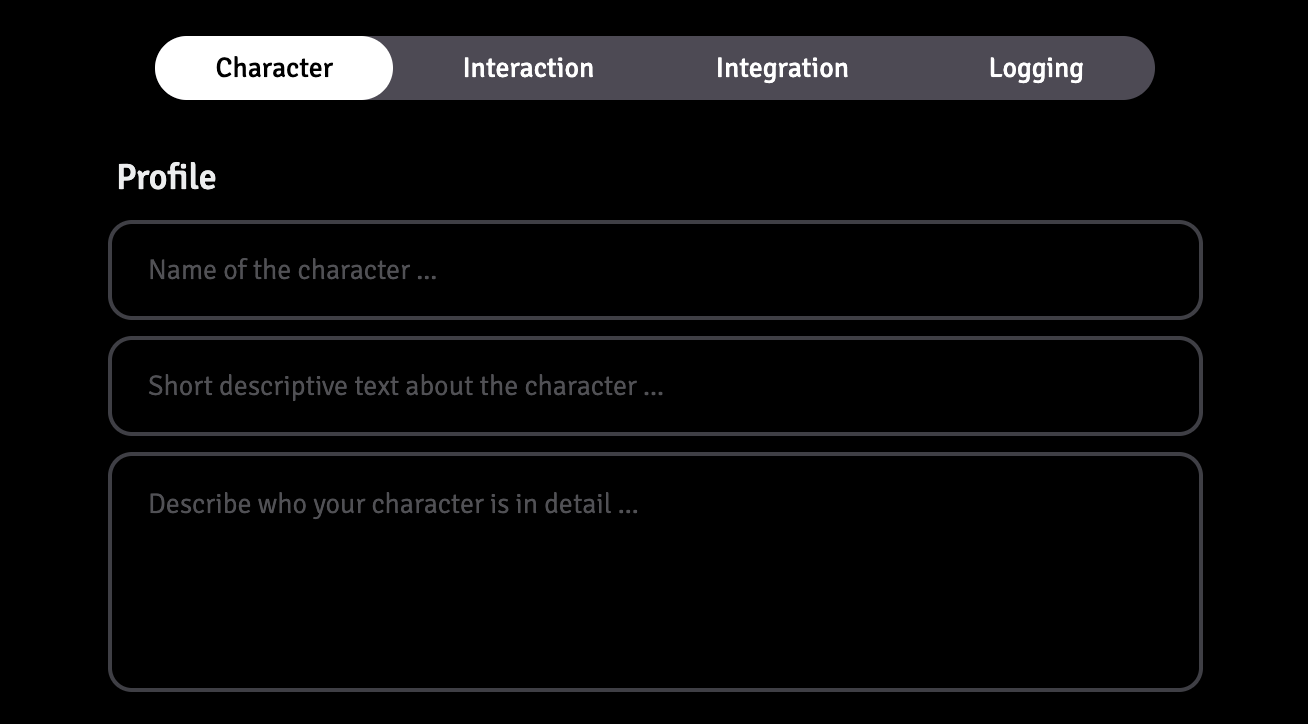1308x724 pixels.
Task: Activate the field labeled Name of the character
Action: tap(655, 270)
